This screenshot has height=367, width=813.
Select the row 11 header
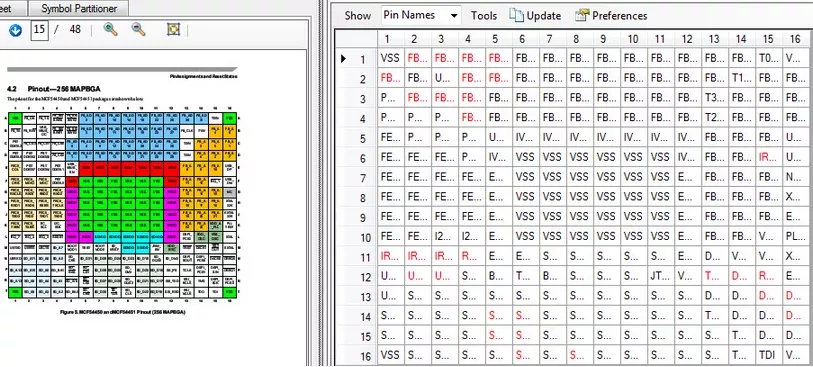point(356,257)
